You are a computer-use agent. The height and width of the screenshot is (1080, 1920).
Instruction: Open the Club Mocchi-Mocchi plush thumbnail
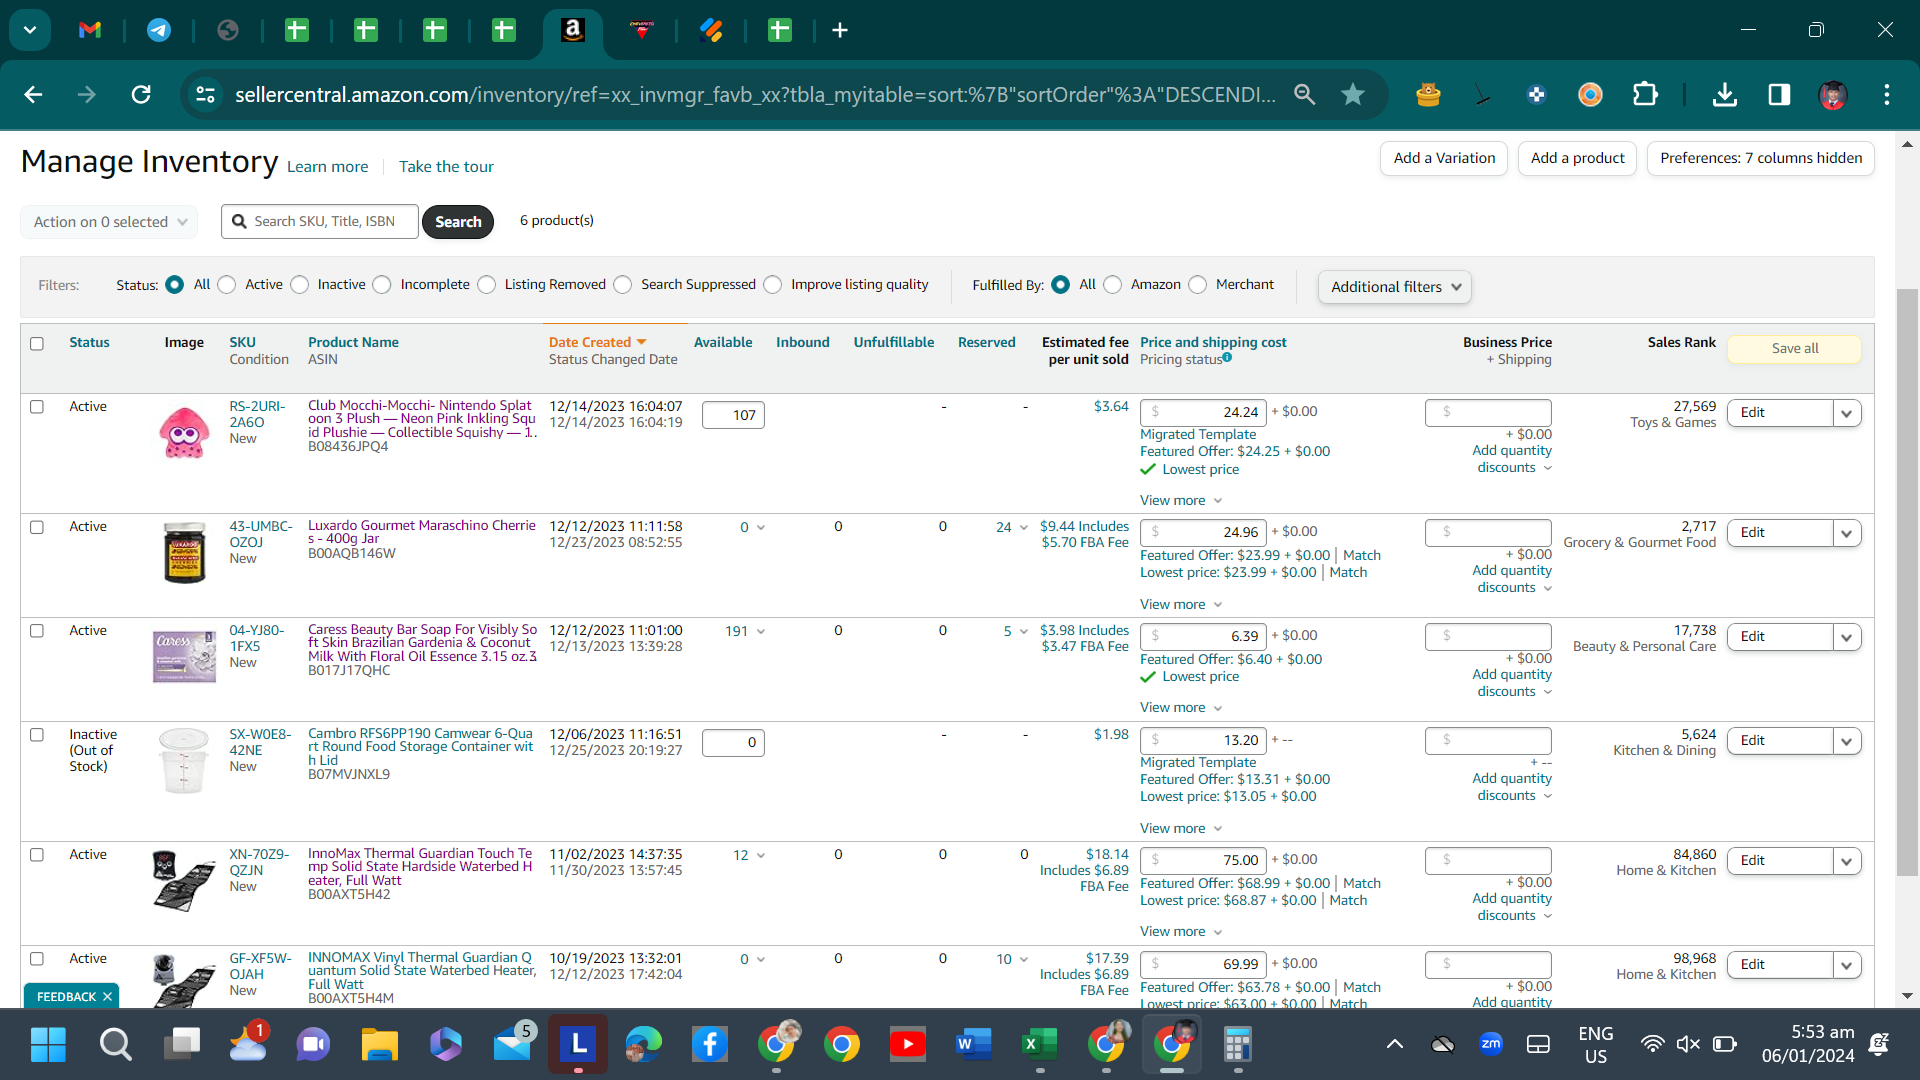click(x=184, y=432)
